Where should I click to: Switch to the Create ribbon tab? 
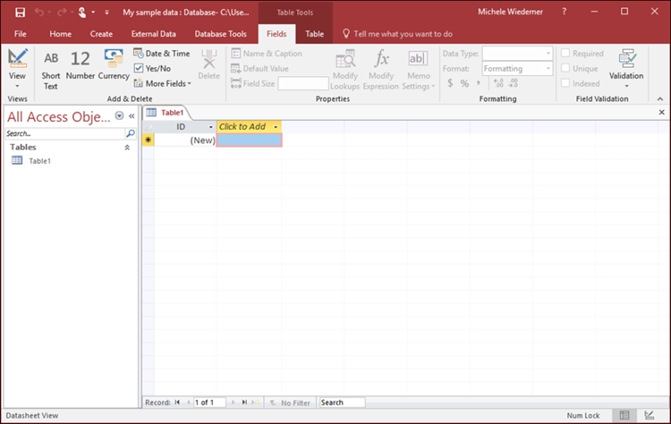pyautogui.click(x=101, y=34)
